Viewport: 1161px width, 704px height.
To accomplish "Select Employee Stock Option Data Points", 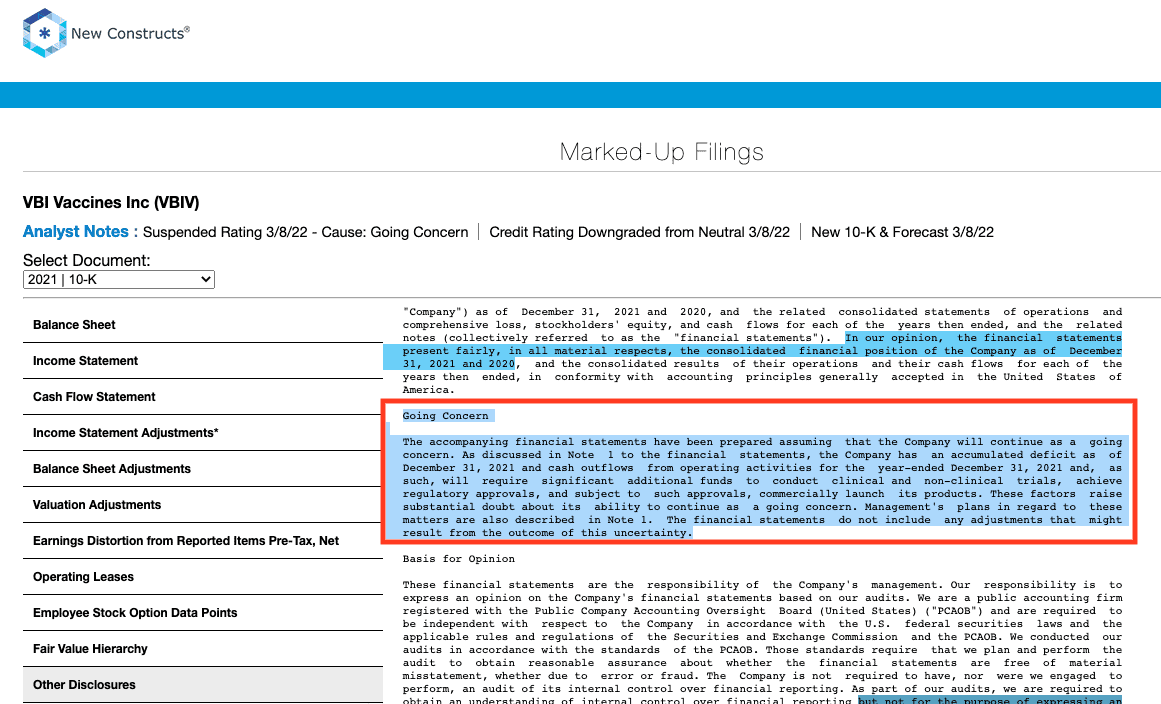I will tap(203, 613).
